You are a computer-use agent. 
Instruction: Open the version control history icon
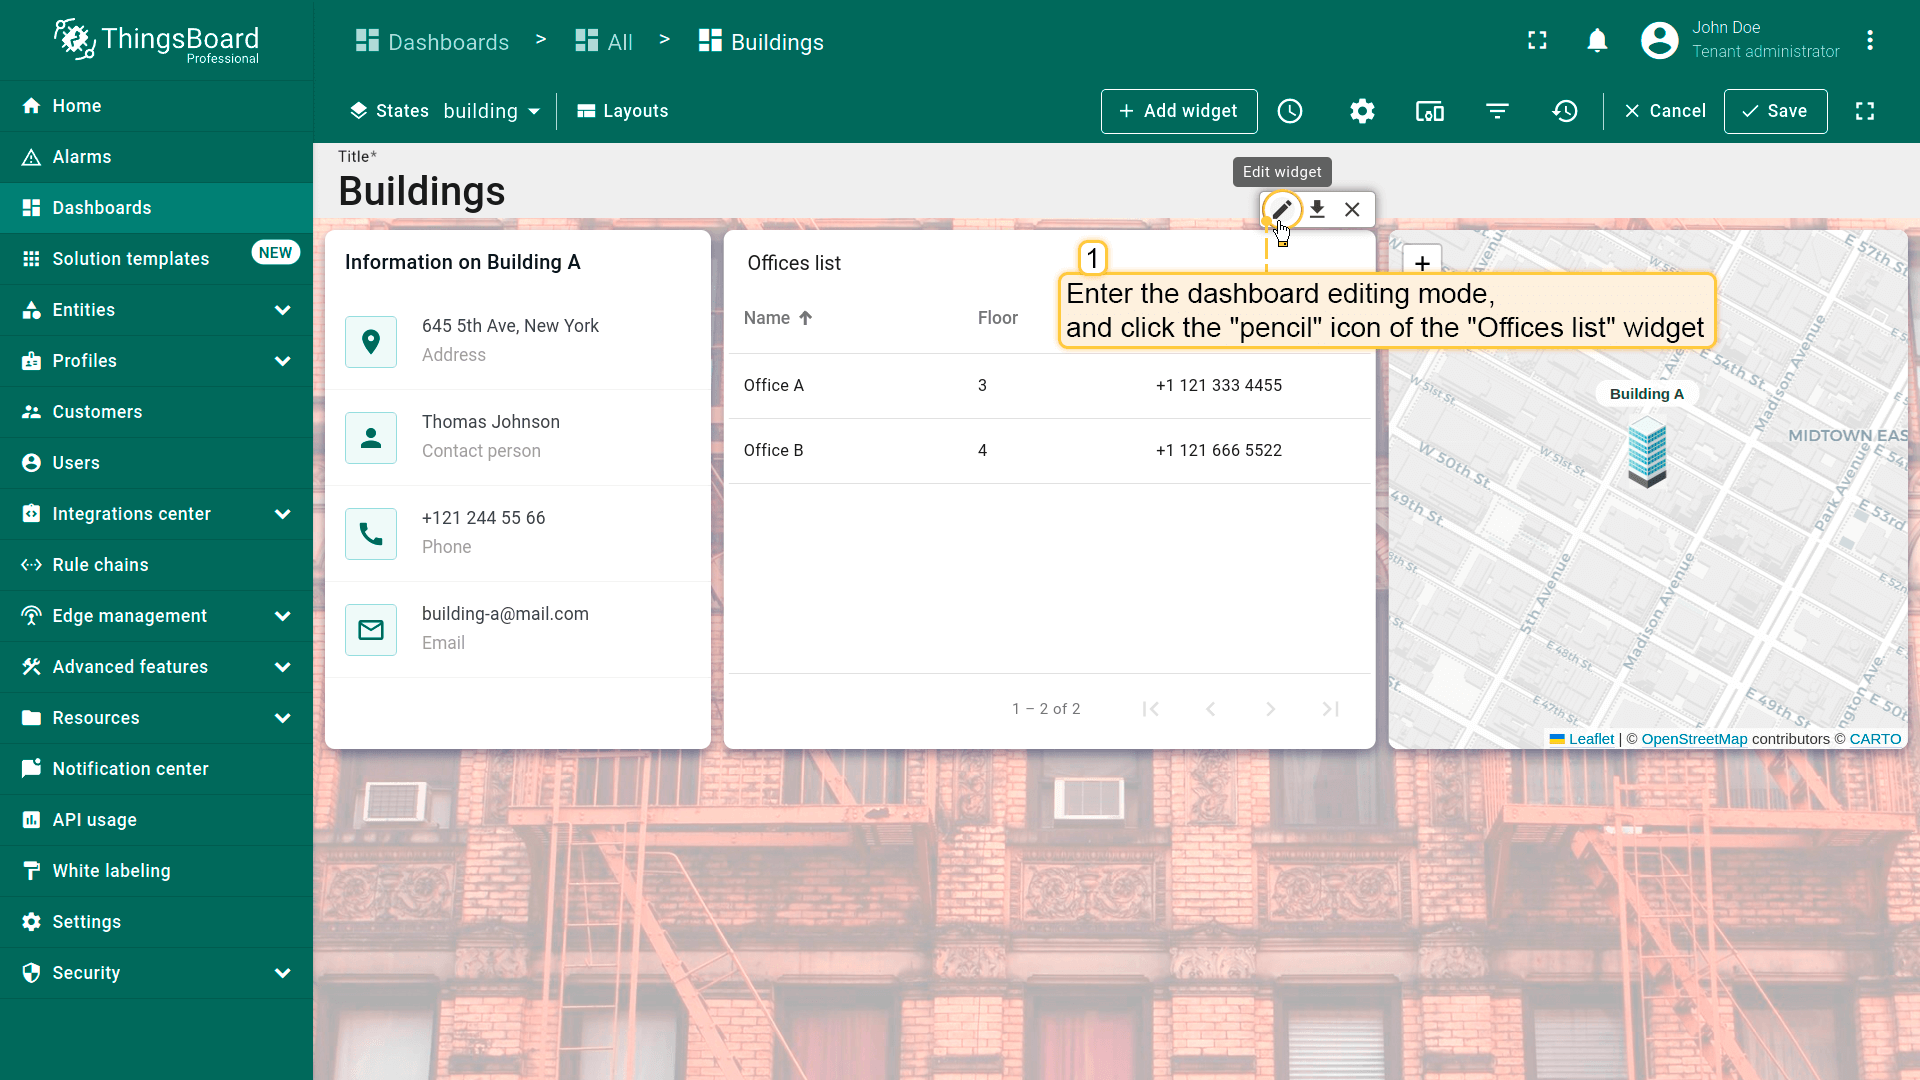pos(1565,111)
